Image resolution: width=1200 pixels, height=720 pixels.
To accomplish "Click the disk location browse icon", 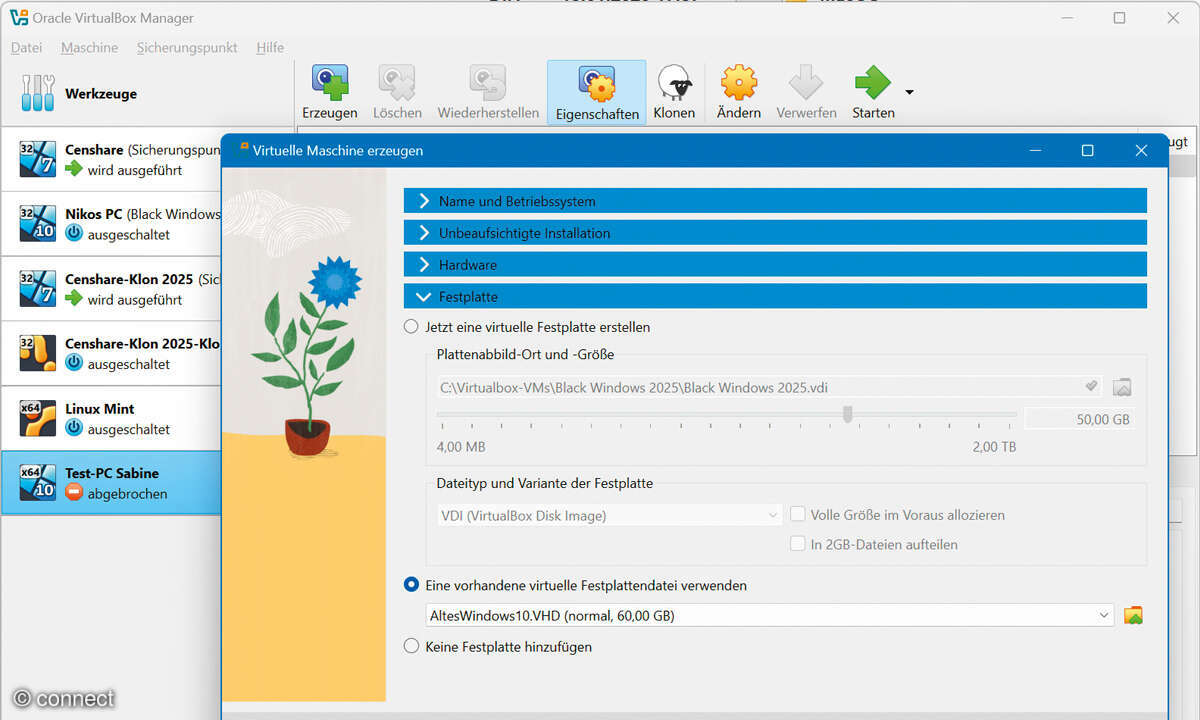I will point(1122,387).
